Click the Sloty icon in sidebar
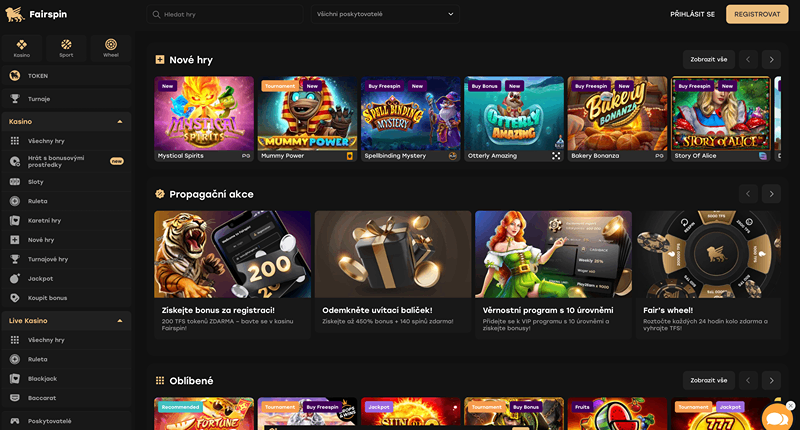 15,182
